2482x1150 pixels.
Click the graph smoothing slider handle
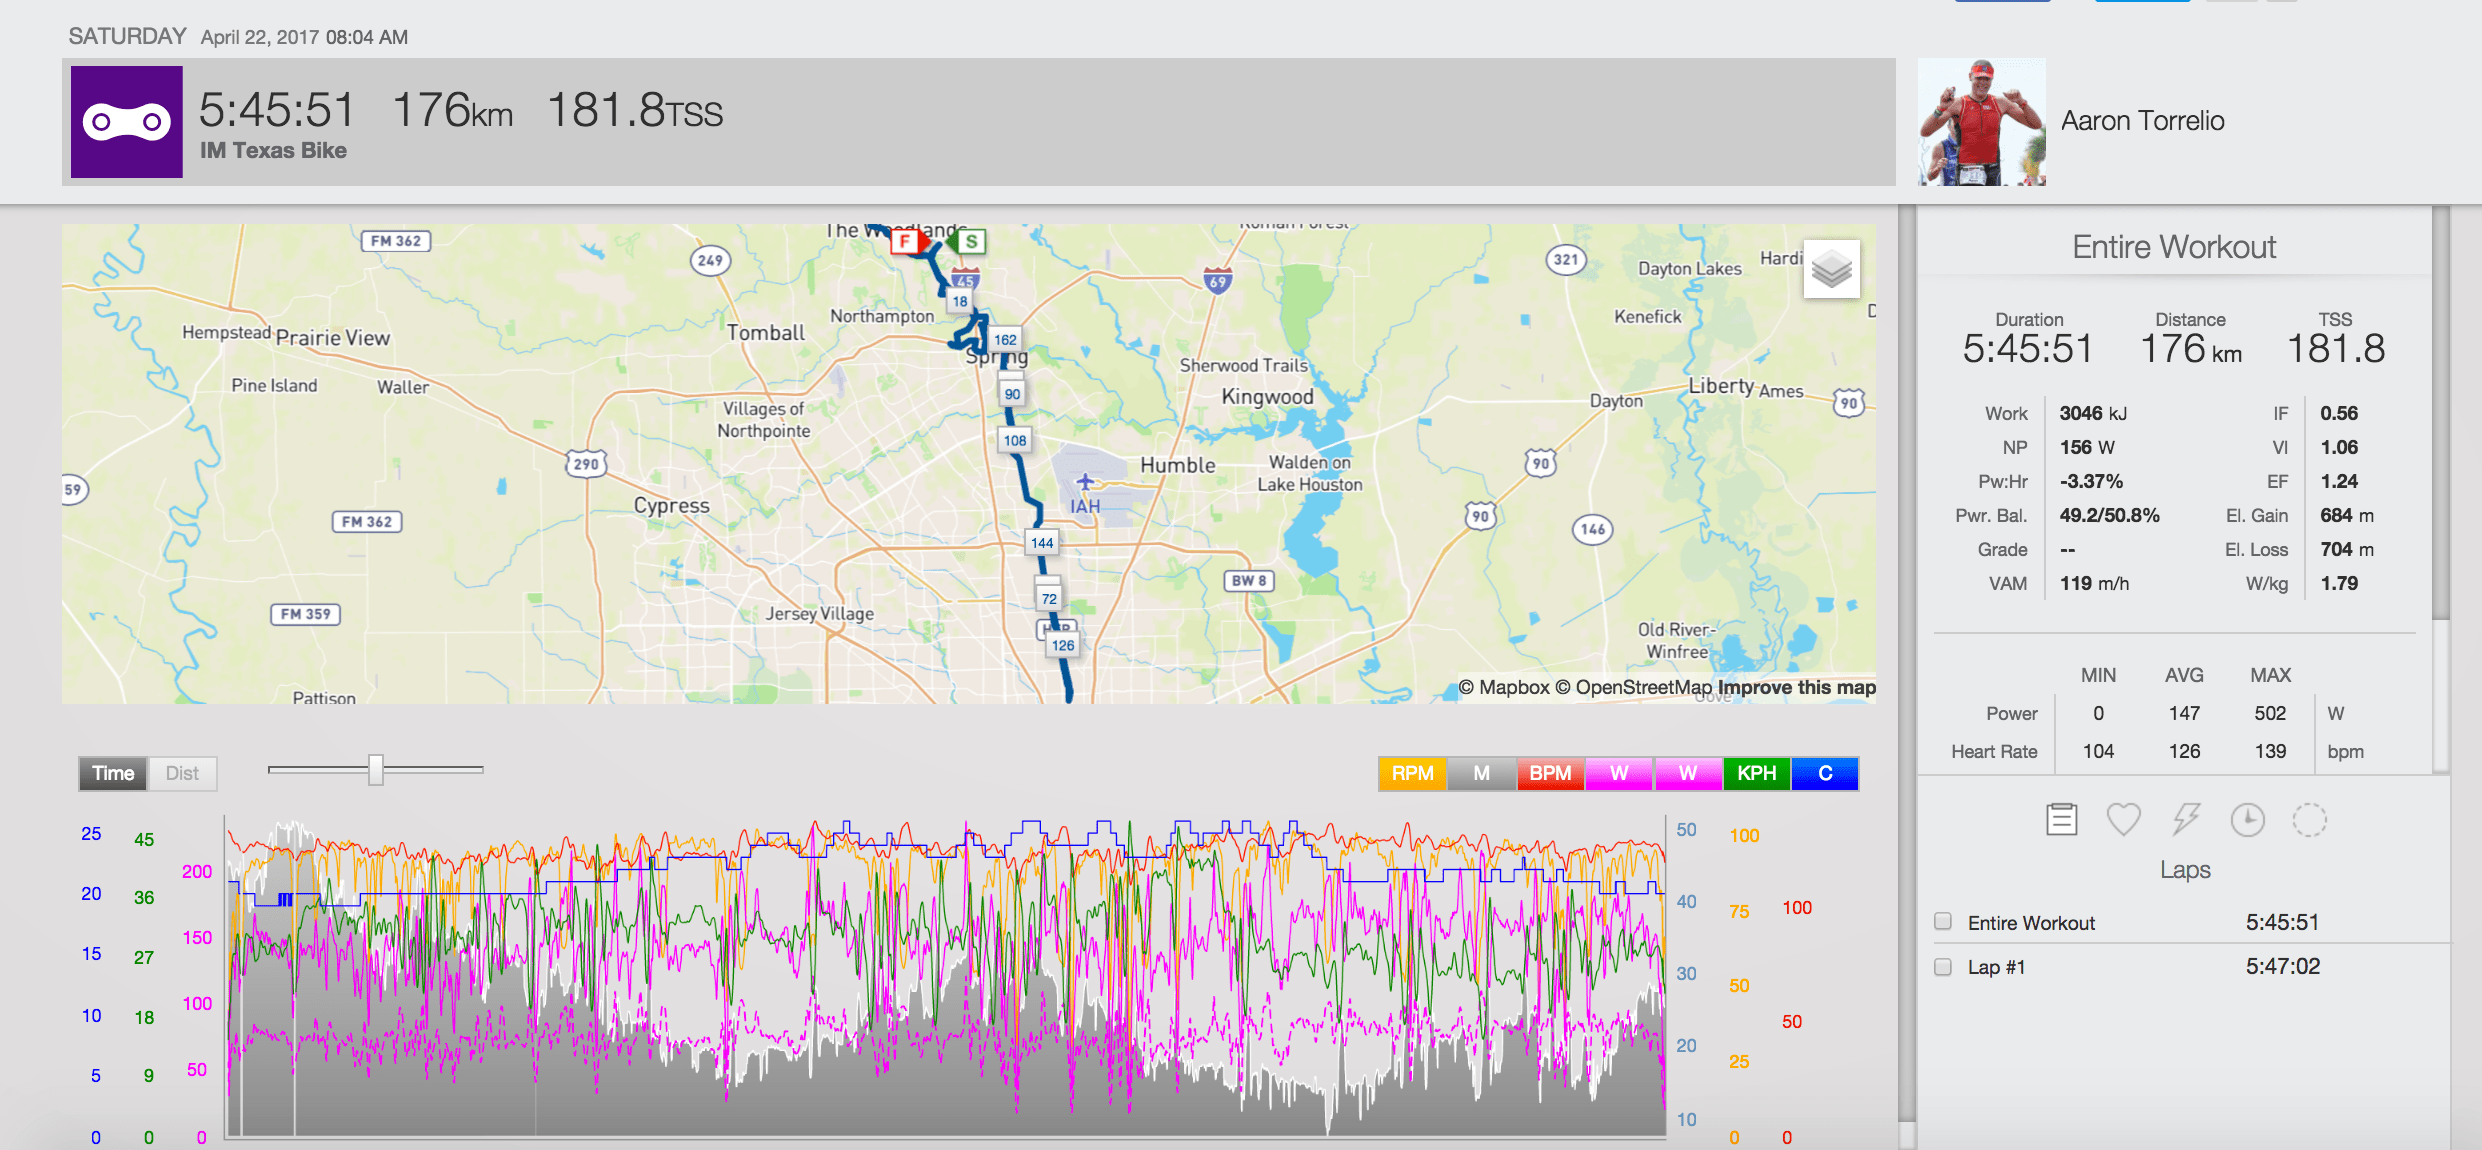pos(376,769)
